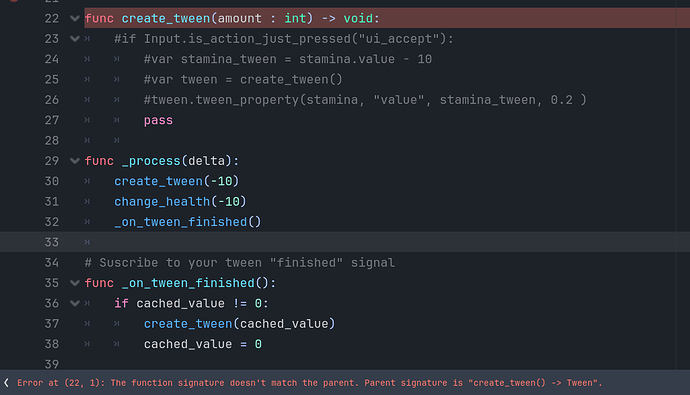Click line number 22 in the gutter
Screen dimensions: 690x395
(x=51, y=18)
